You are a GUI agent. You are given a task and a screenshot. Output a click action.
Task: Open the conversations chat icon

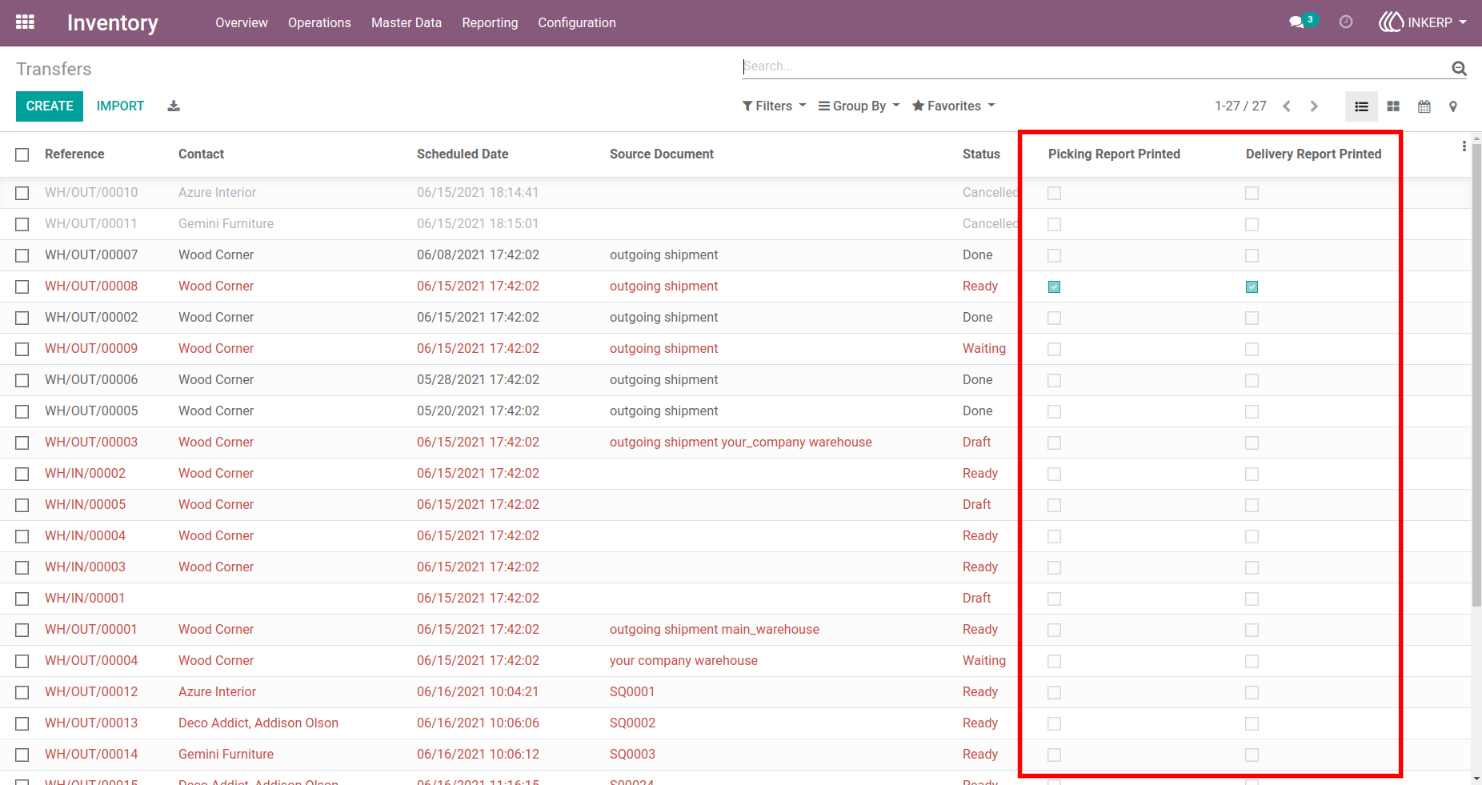[x=1297, y=22]
